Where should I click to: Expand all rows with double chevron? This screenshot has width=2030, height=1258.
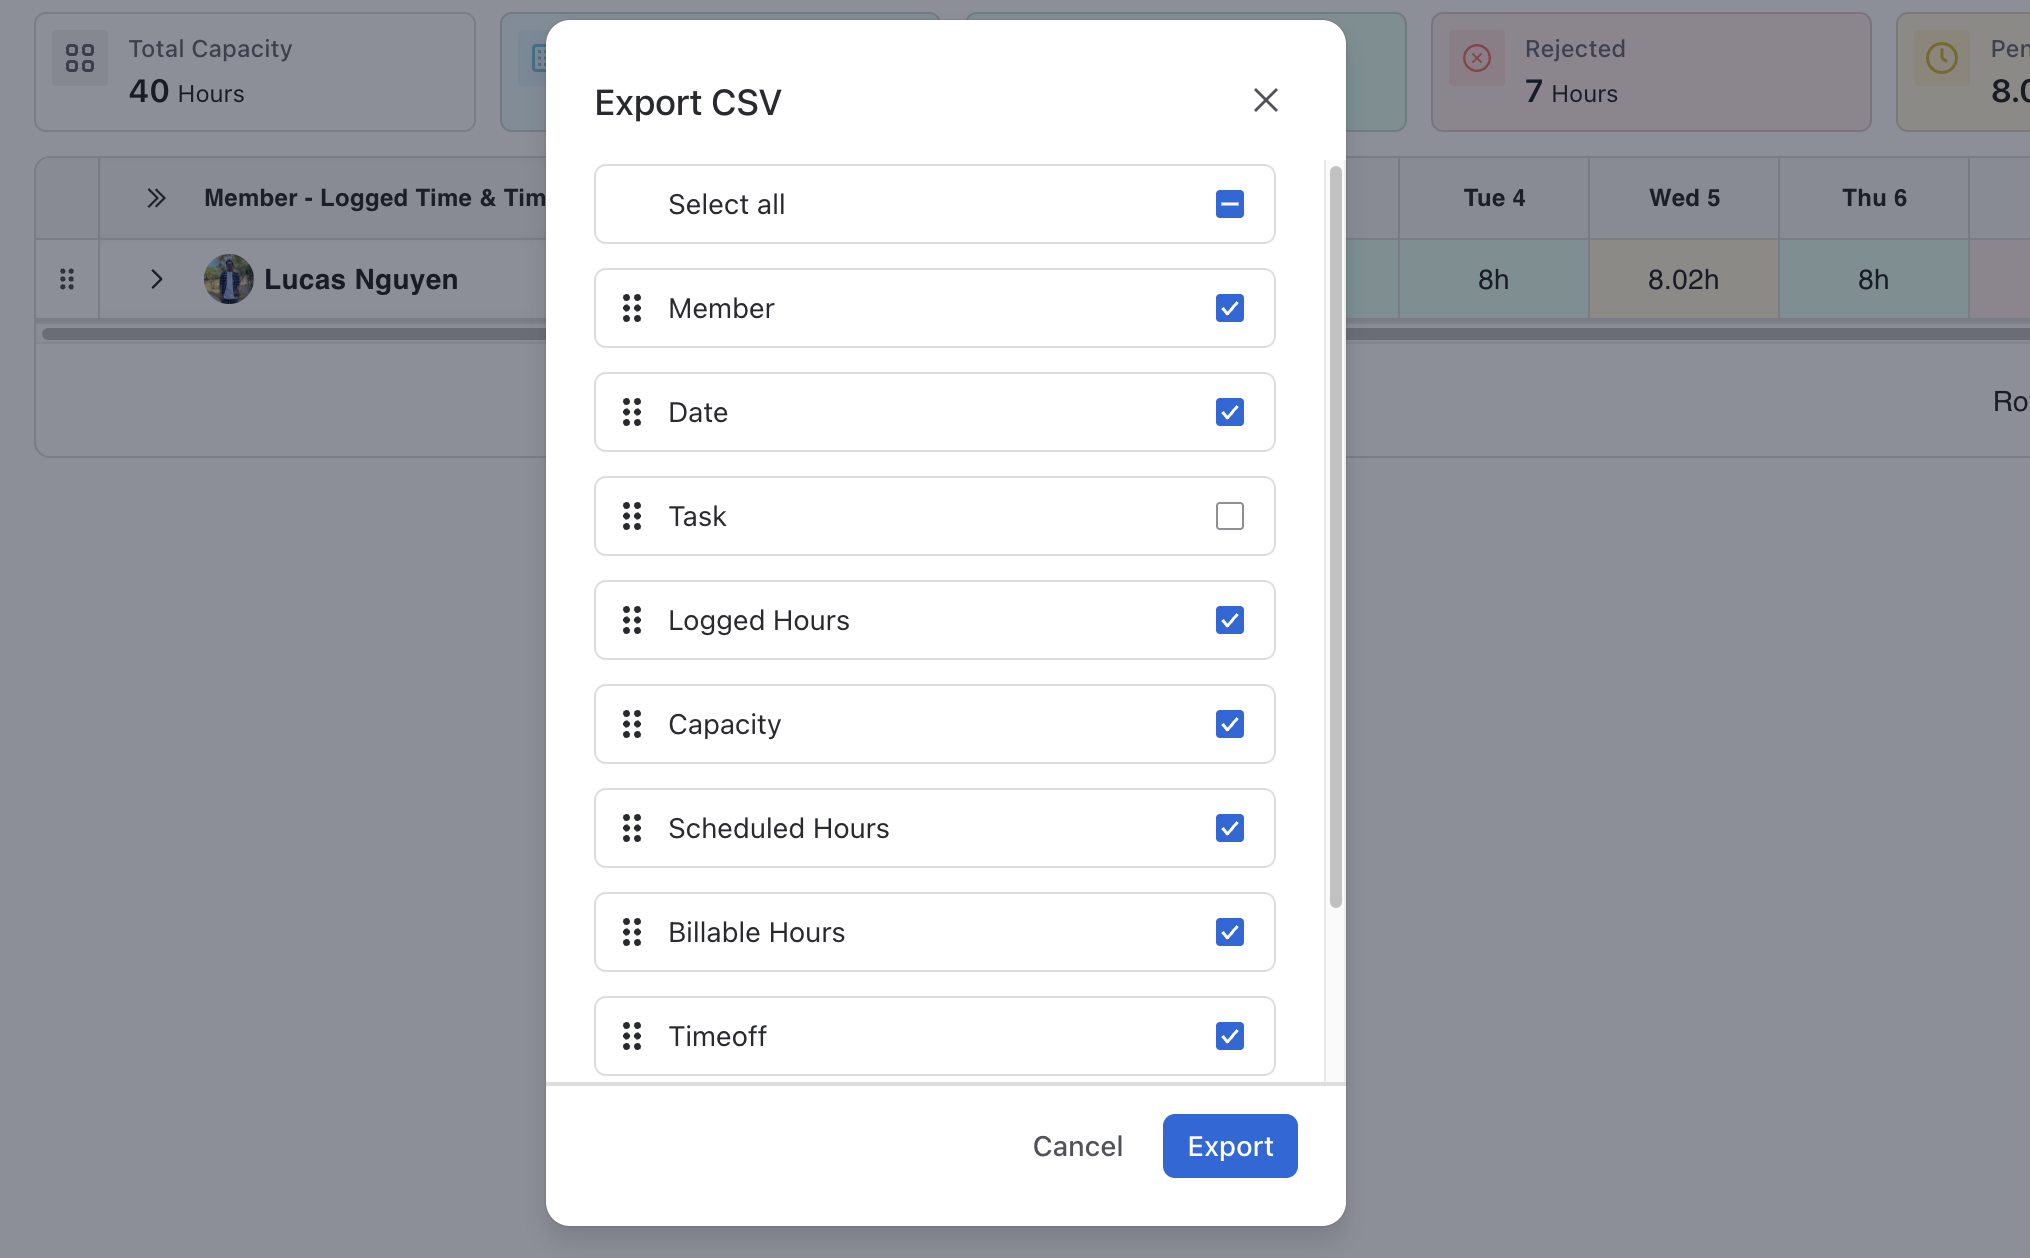(156, 198)
